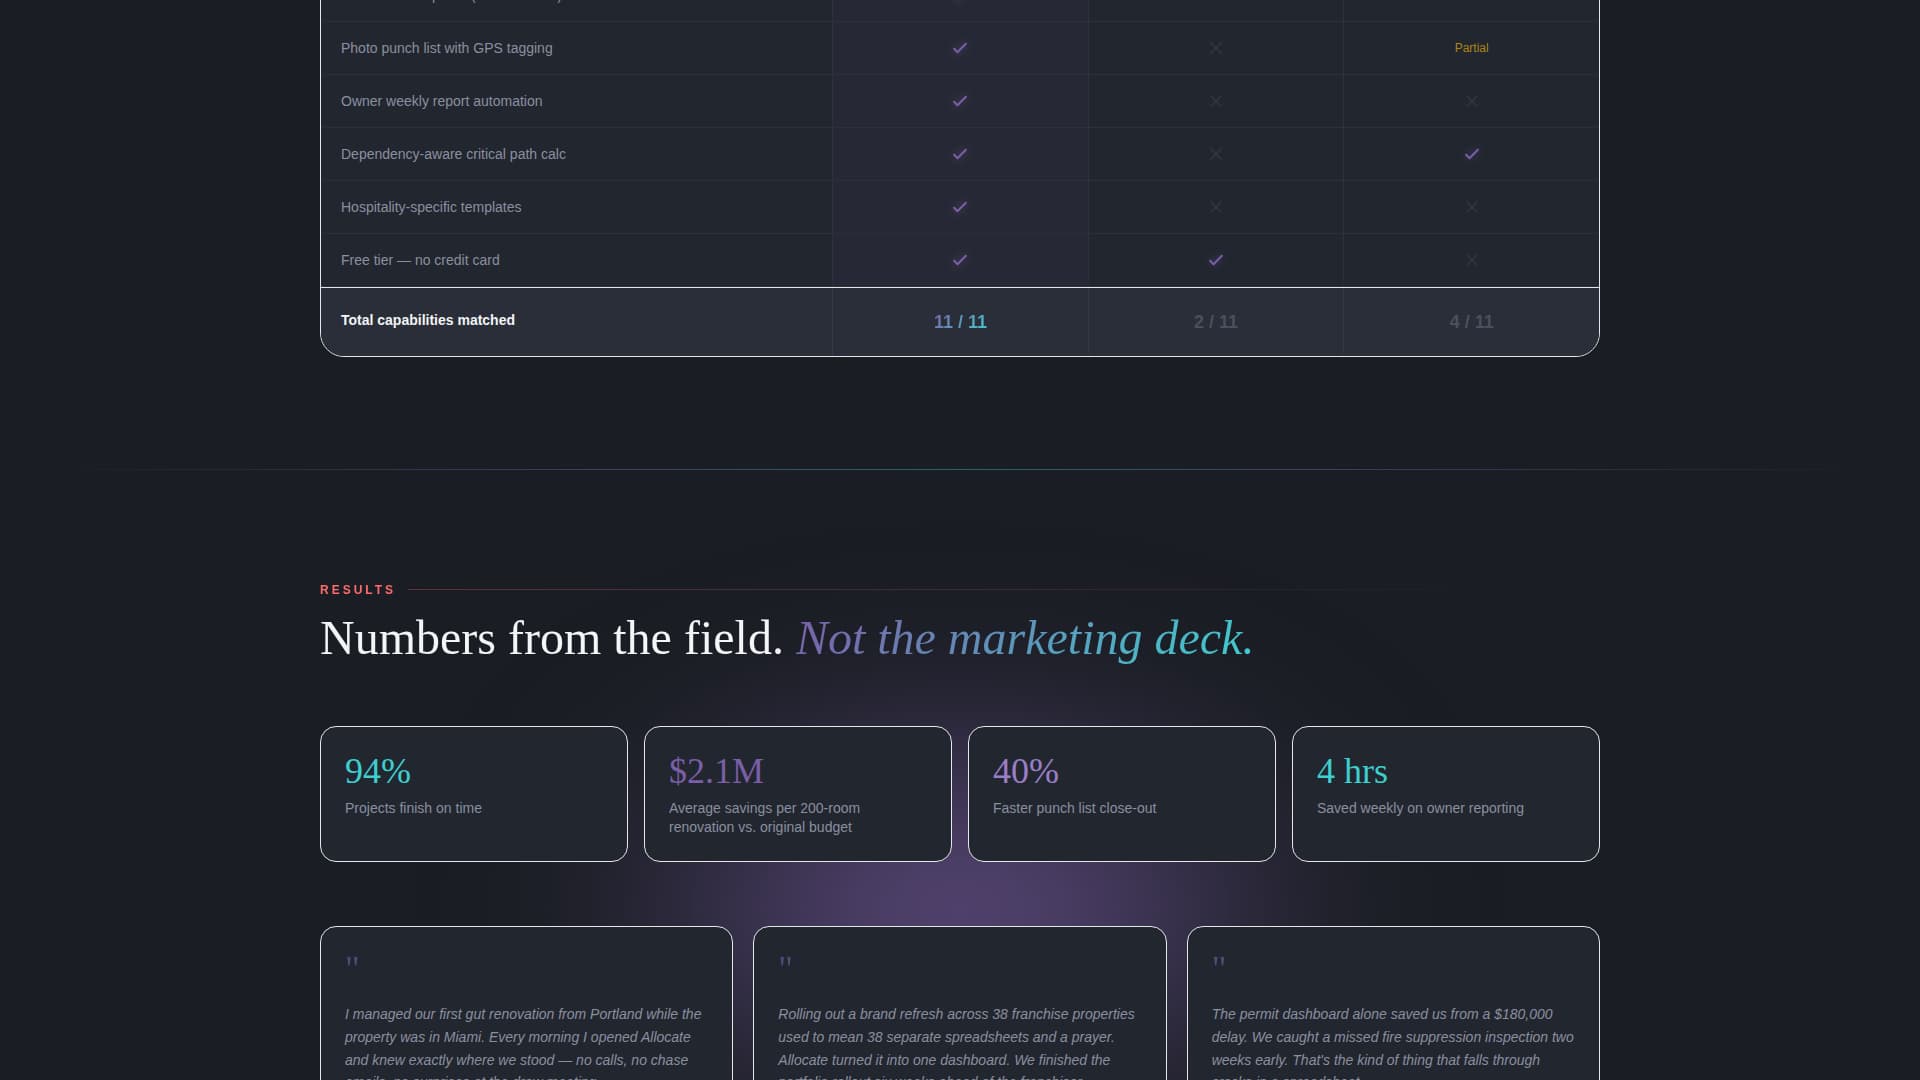Click 'Numbers from the field.' heading text

(551, 638)
